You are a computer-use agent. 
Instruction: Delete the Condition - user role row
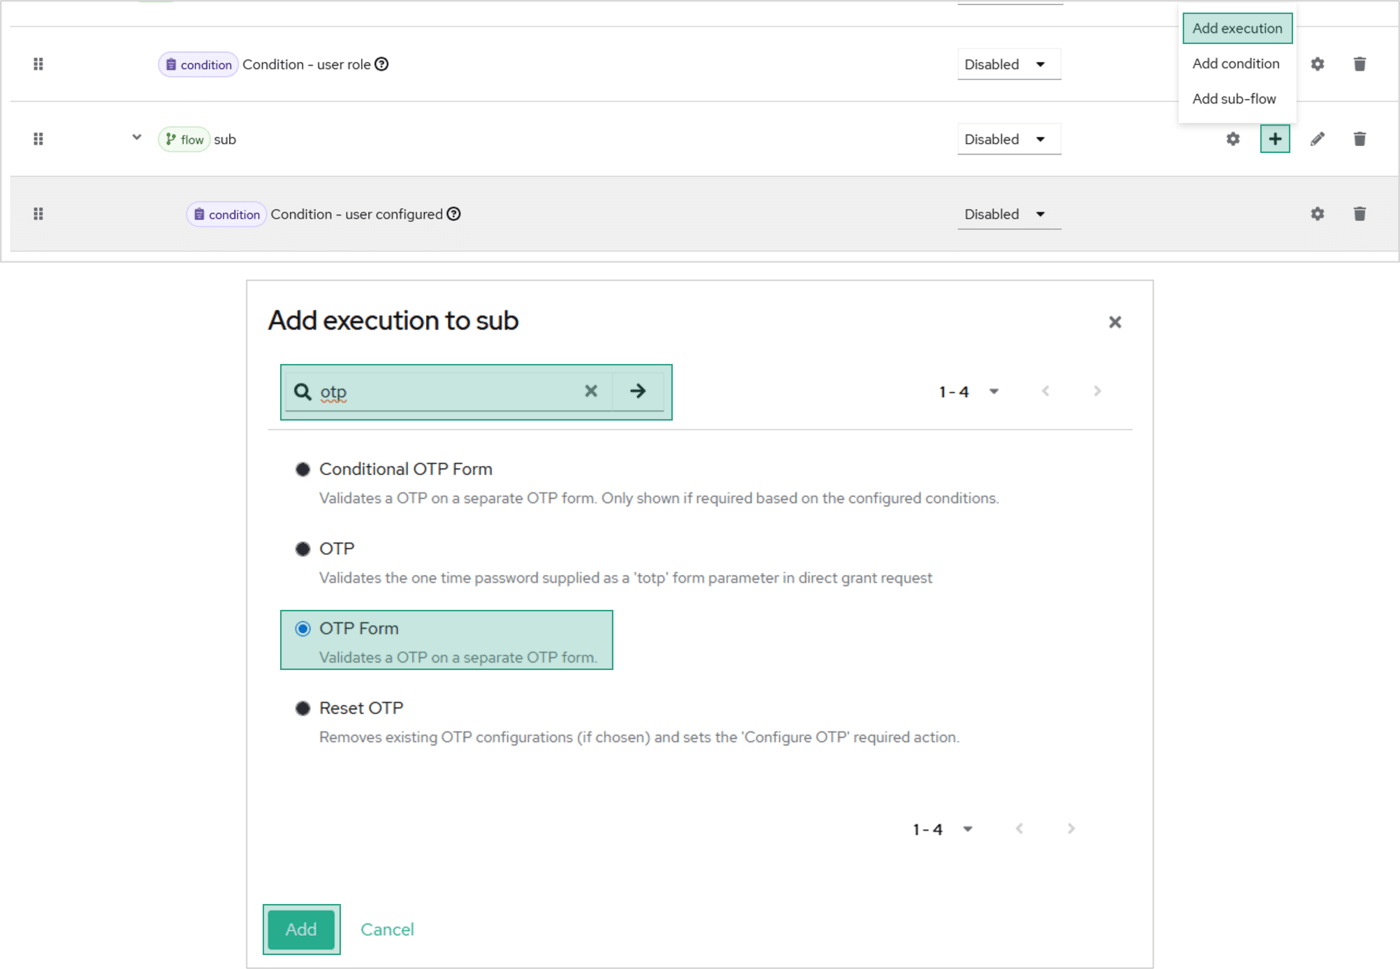[1359, 64]
